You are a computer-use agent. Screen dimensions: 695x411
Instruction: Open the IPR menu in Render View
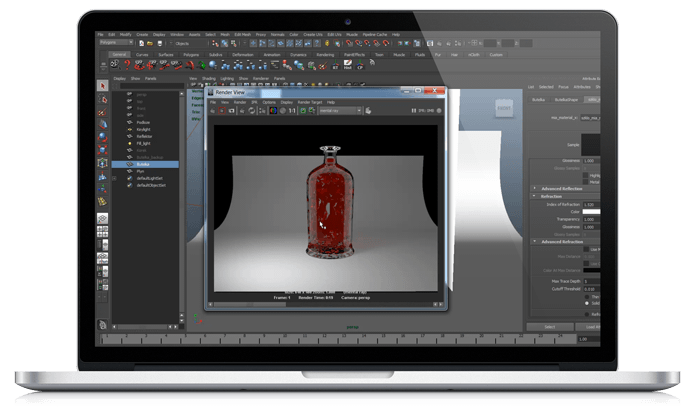click(252, 102)
